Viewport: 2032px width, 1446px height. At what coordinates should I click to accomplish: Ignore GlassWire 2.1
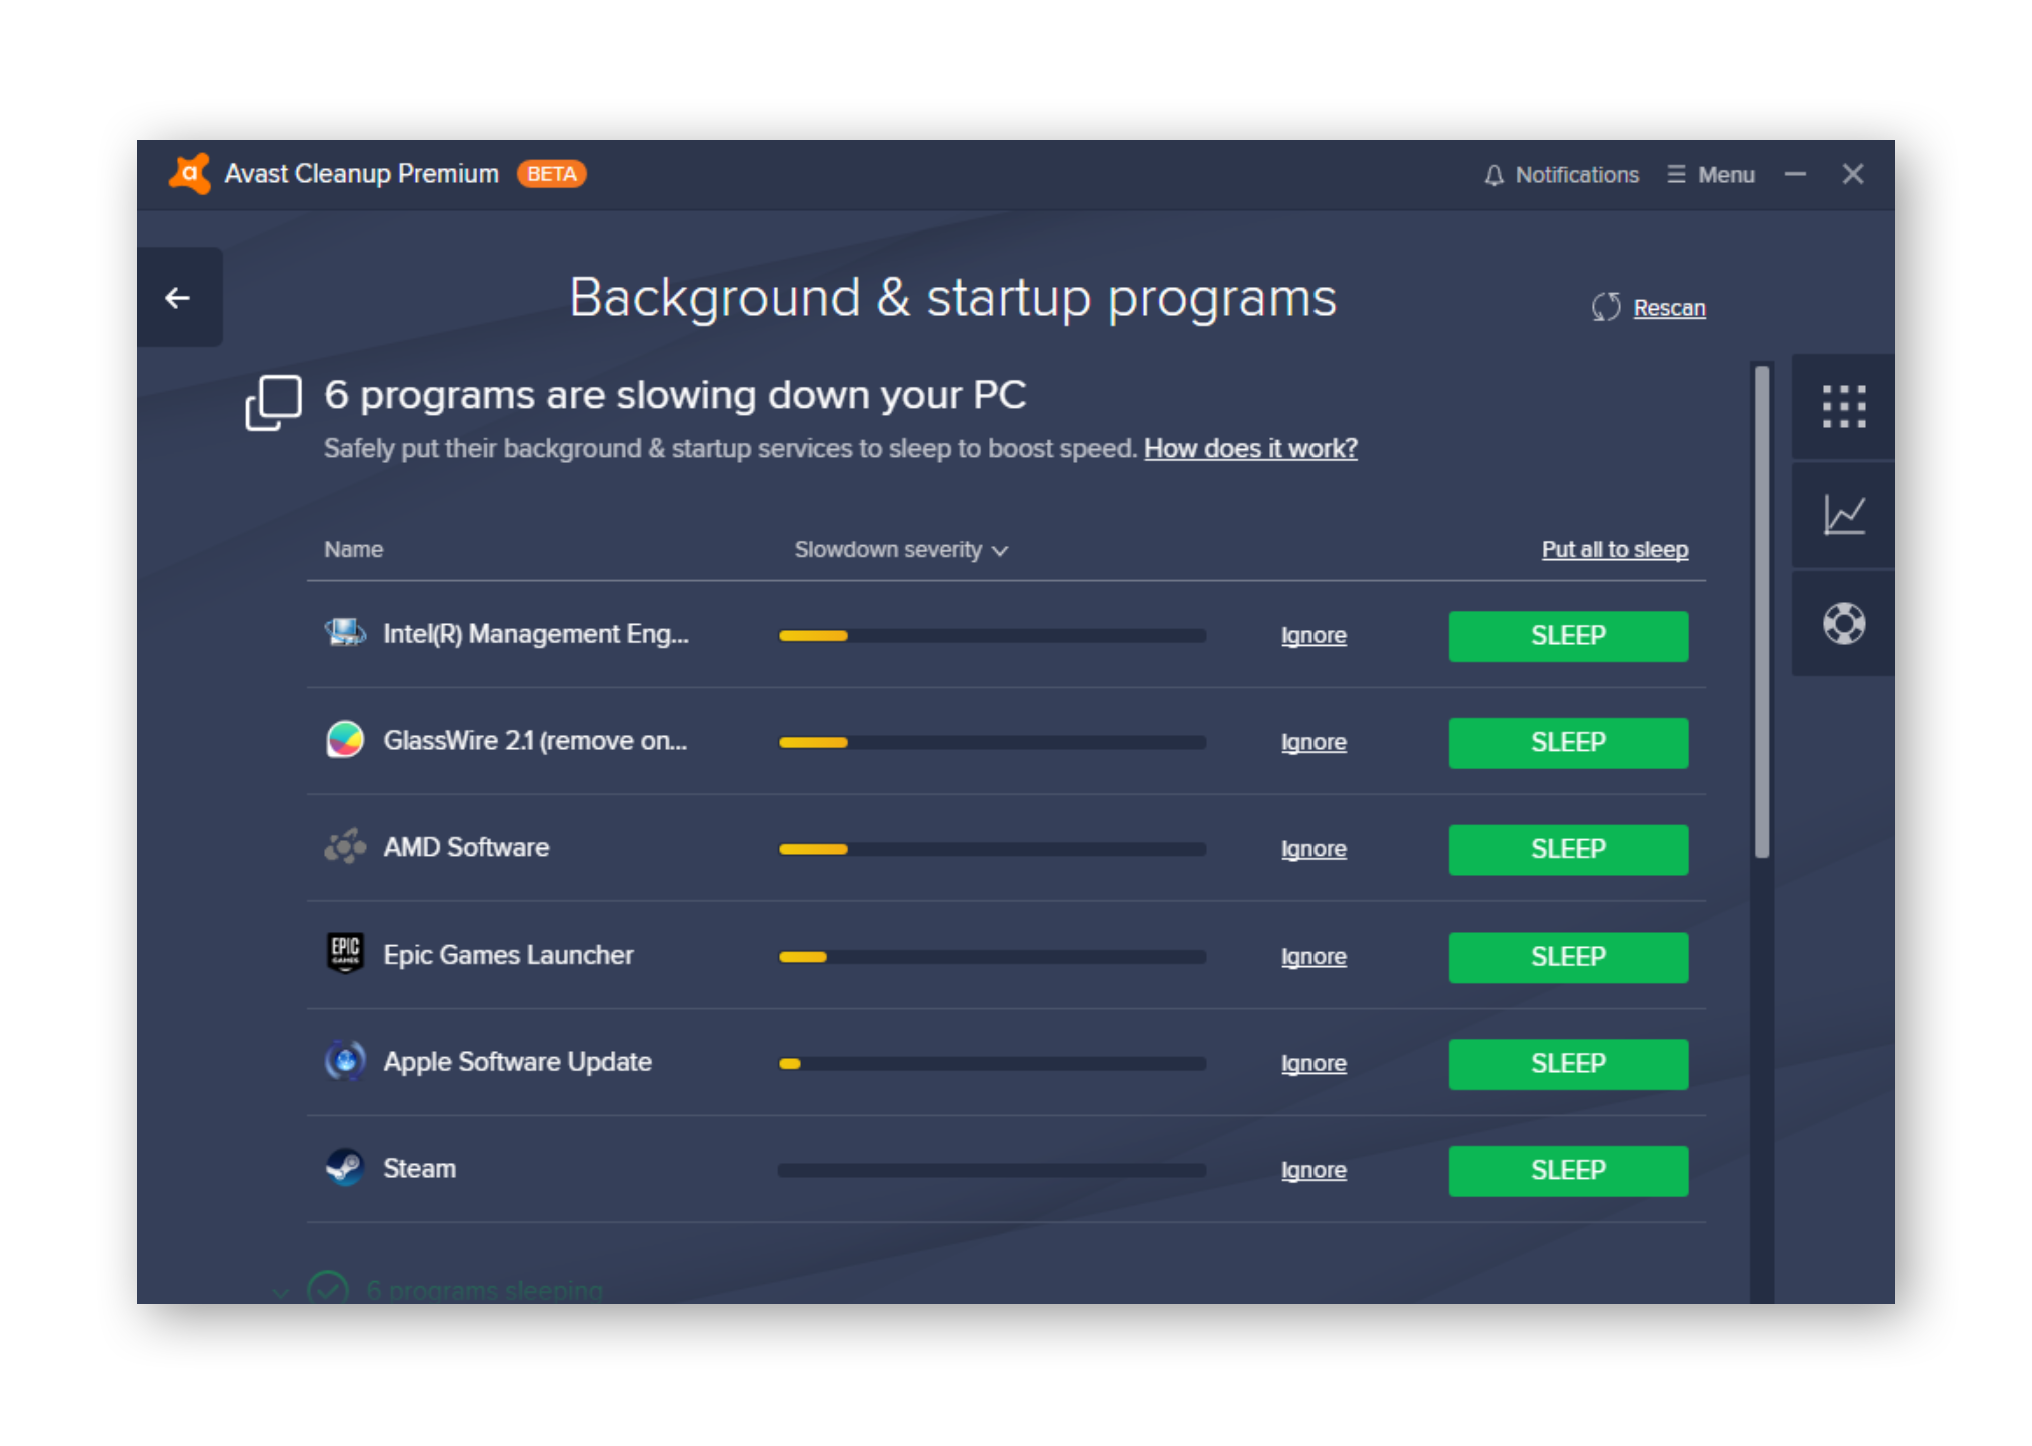pyautogui.click(x=1313, y=742)
